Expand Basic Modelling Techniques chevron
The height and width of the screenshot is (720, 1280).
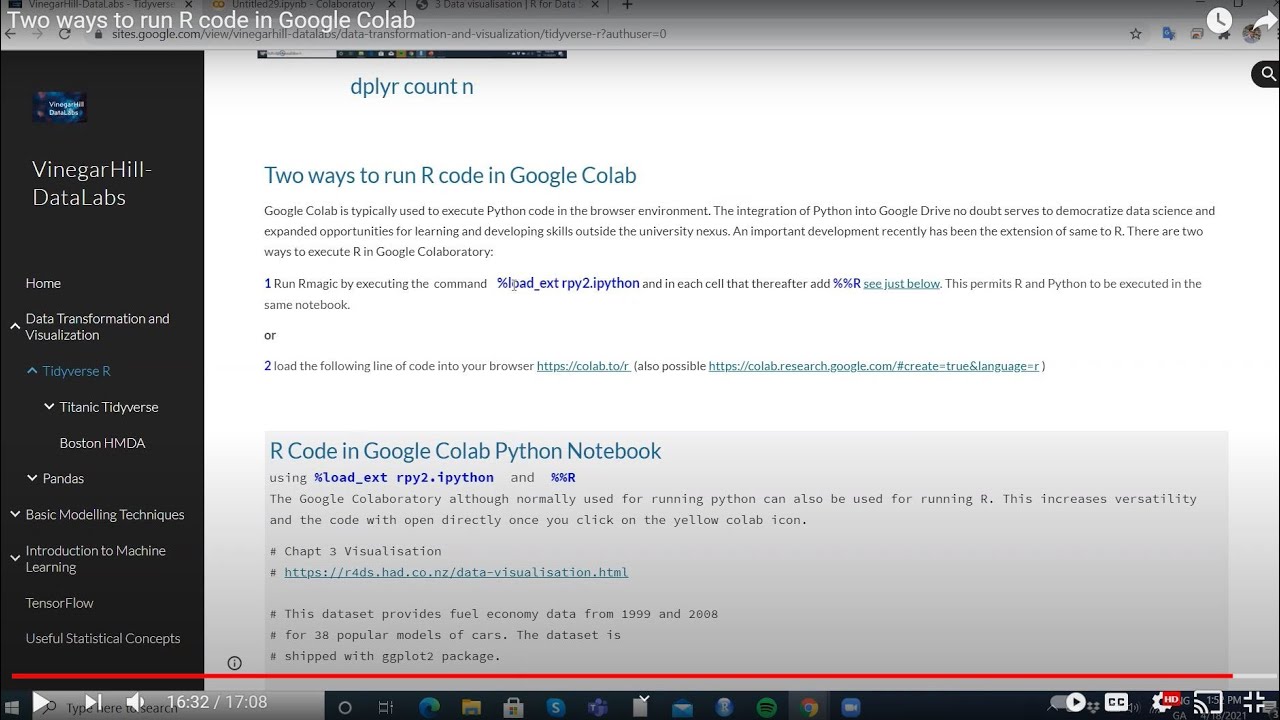[x=15, y=514]
